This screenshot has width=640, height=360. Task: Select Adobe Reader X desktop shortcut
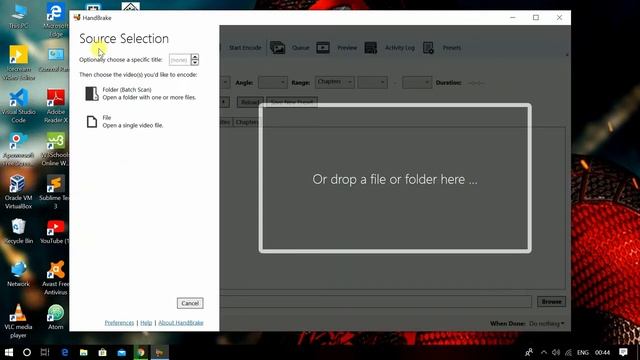pos(56,106)
